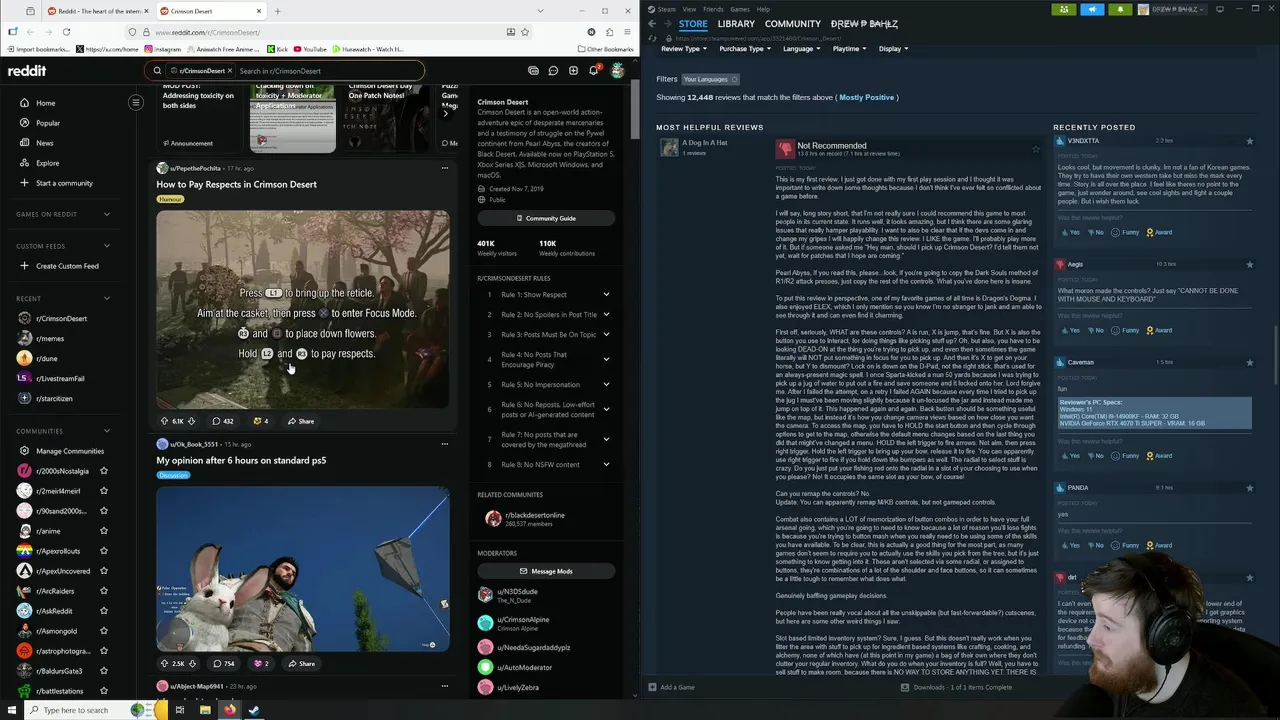This screenshot has height=720, width=1280.
Task: Open Steam Friends menu
Action: pos(713,9)
